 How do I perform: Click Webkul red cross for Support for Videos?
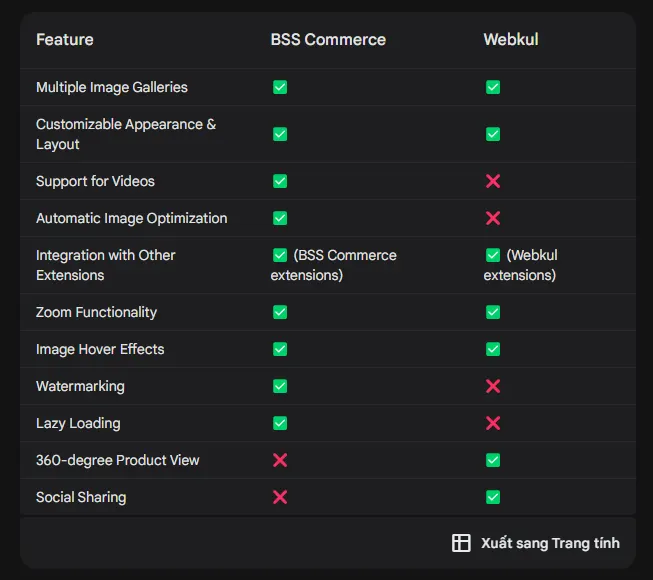click(x=493, y=181)
